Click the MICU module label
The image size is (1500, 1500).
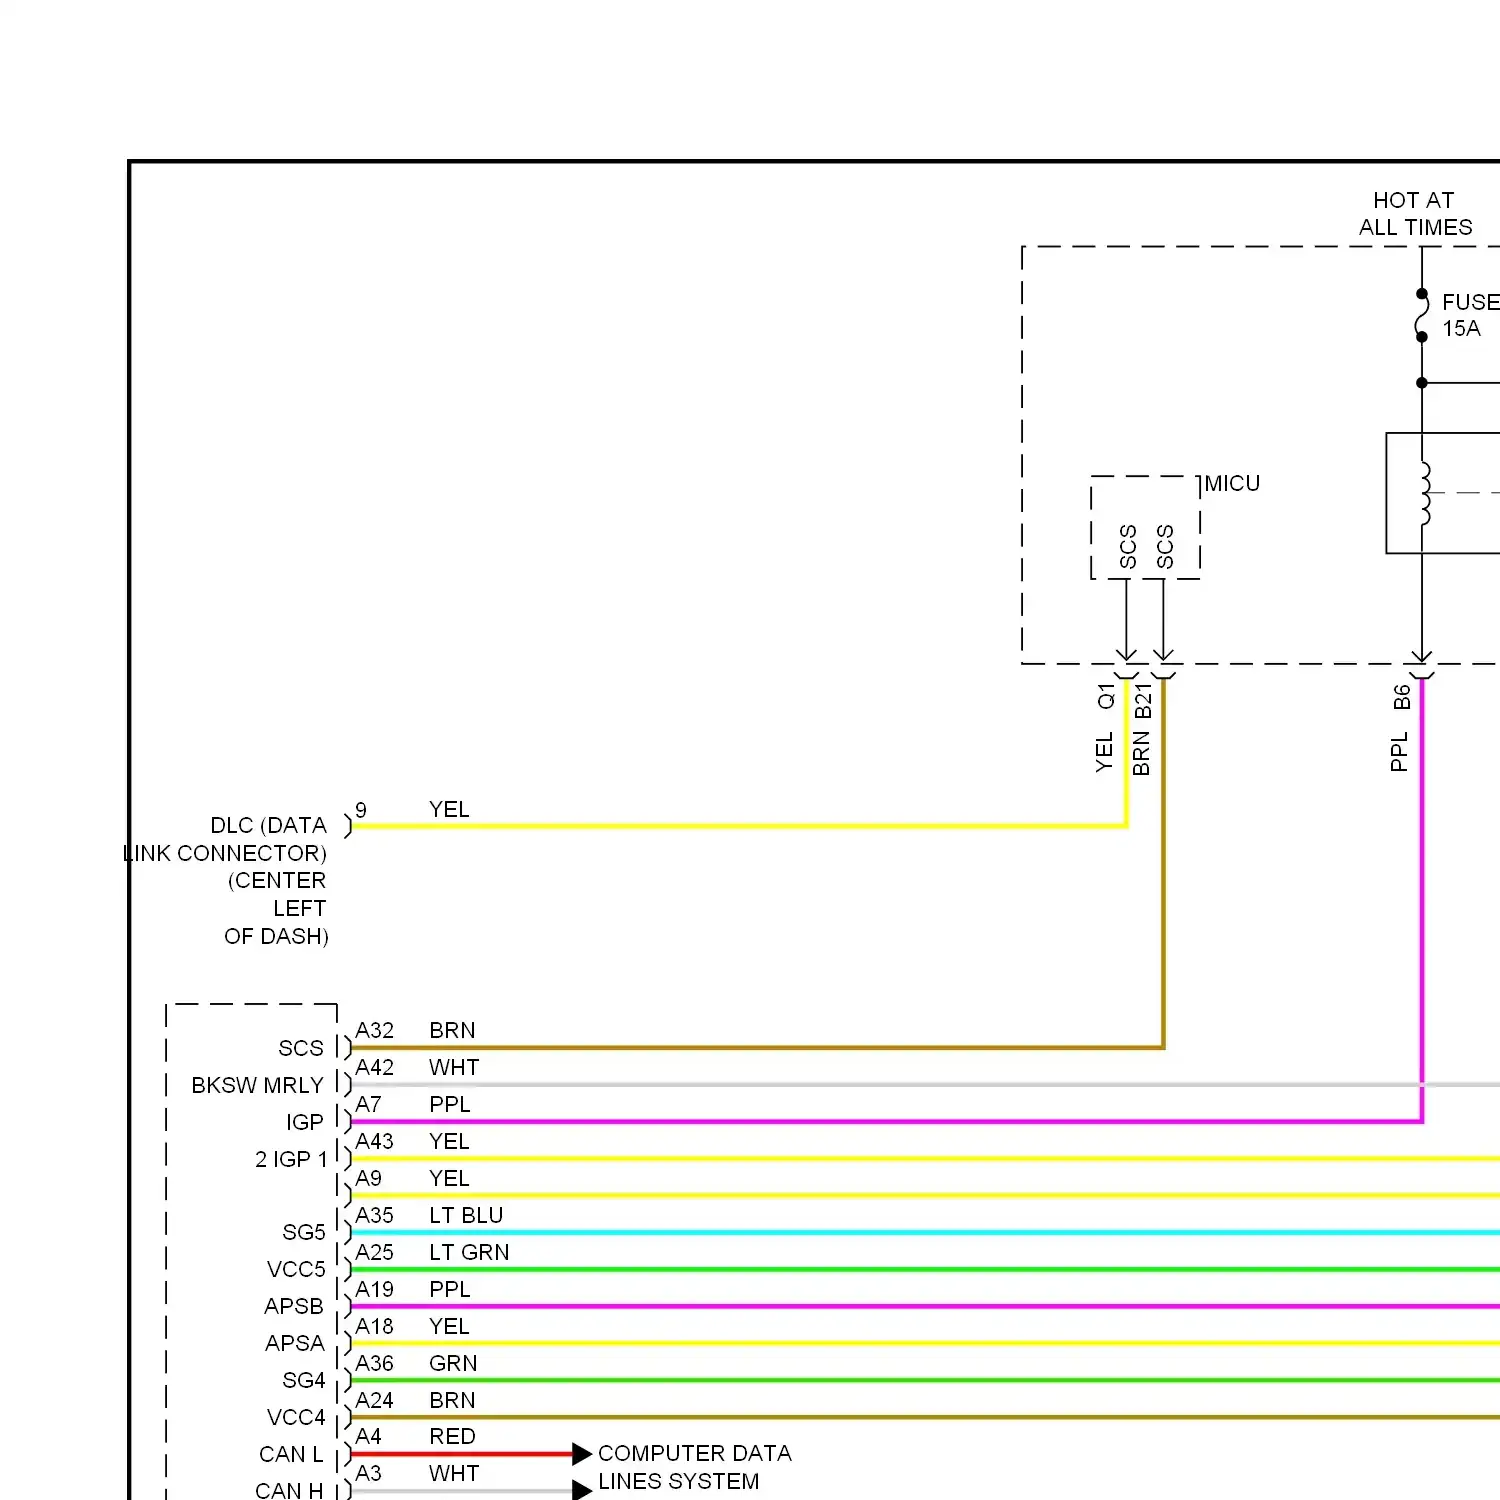1232,484
